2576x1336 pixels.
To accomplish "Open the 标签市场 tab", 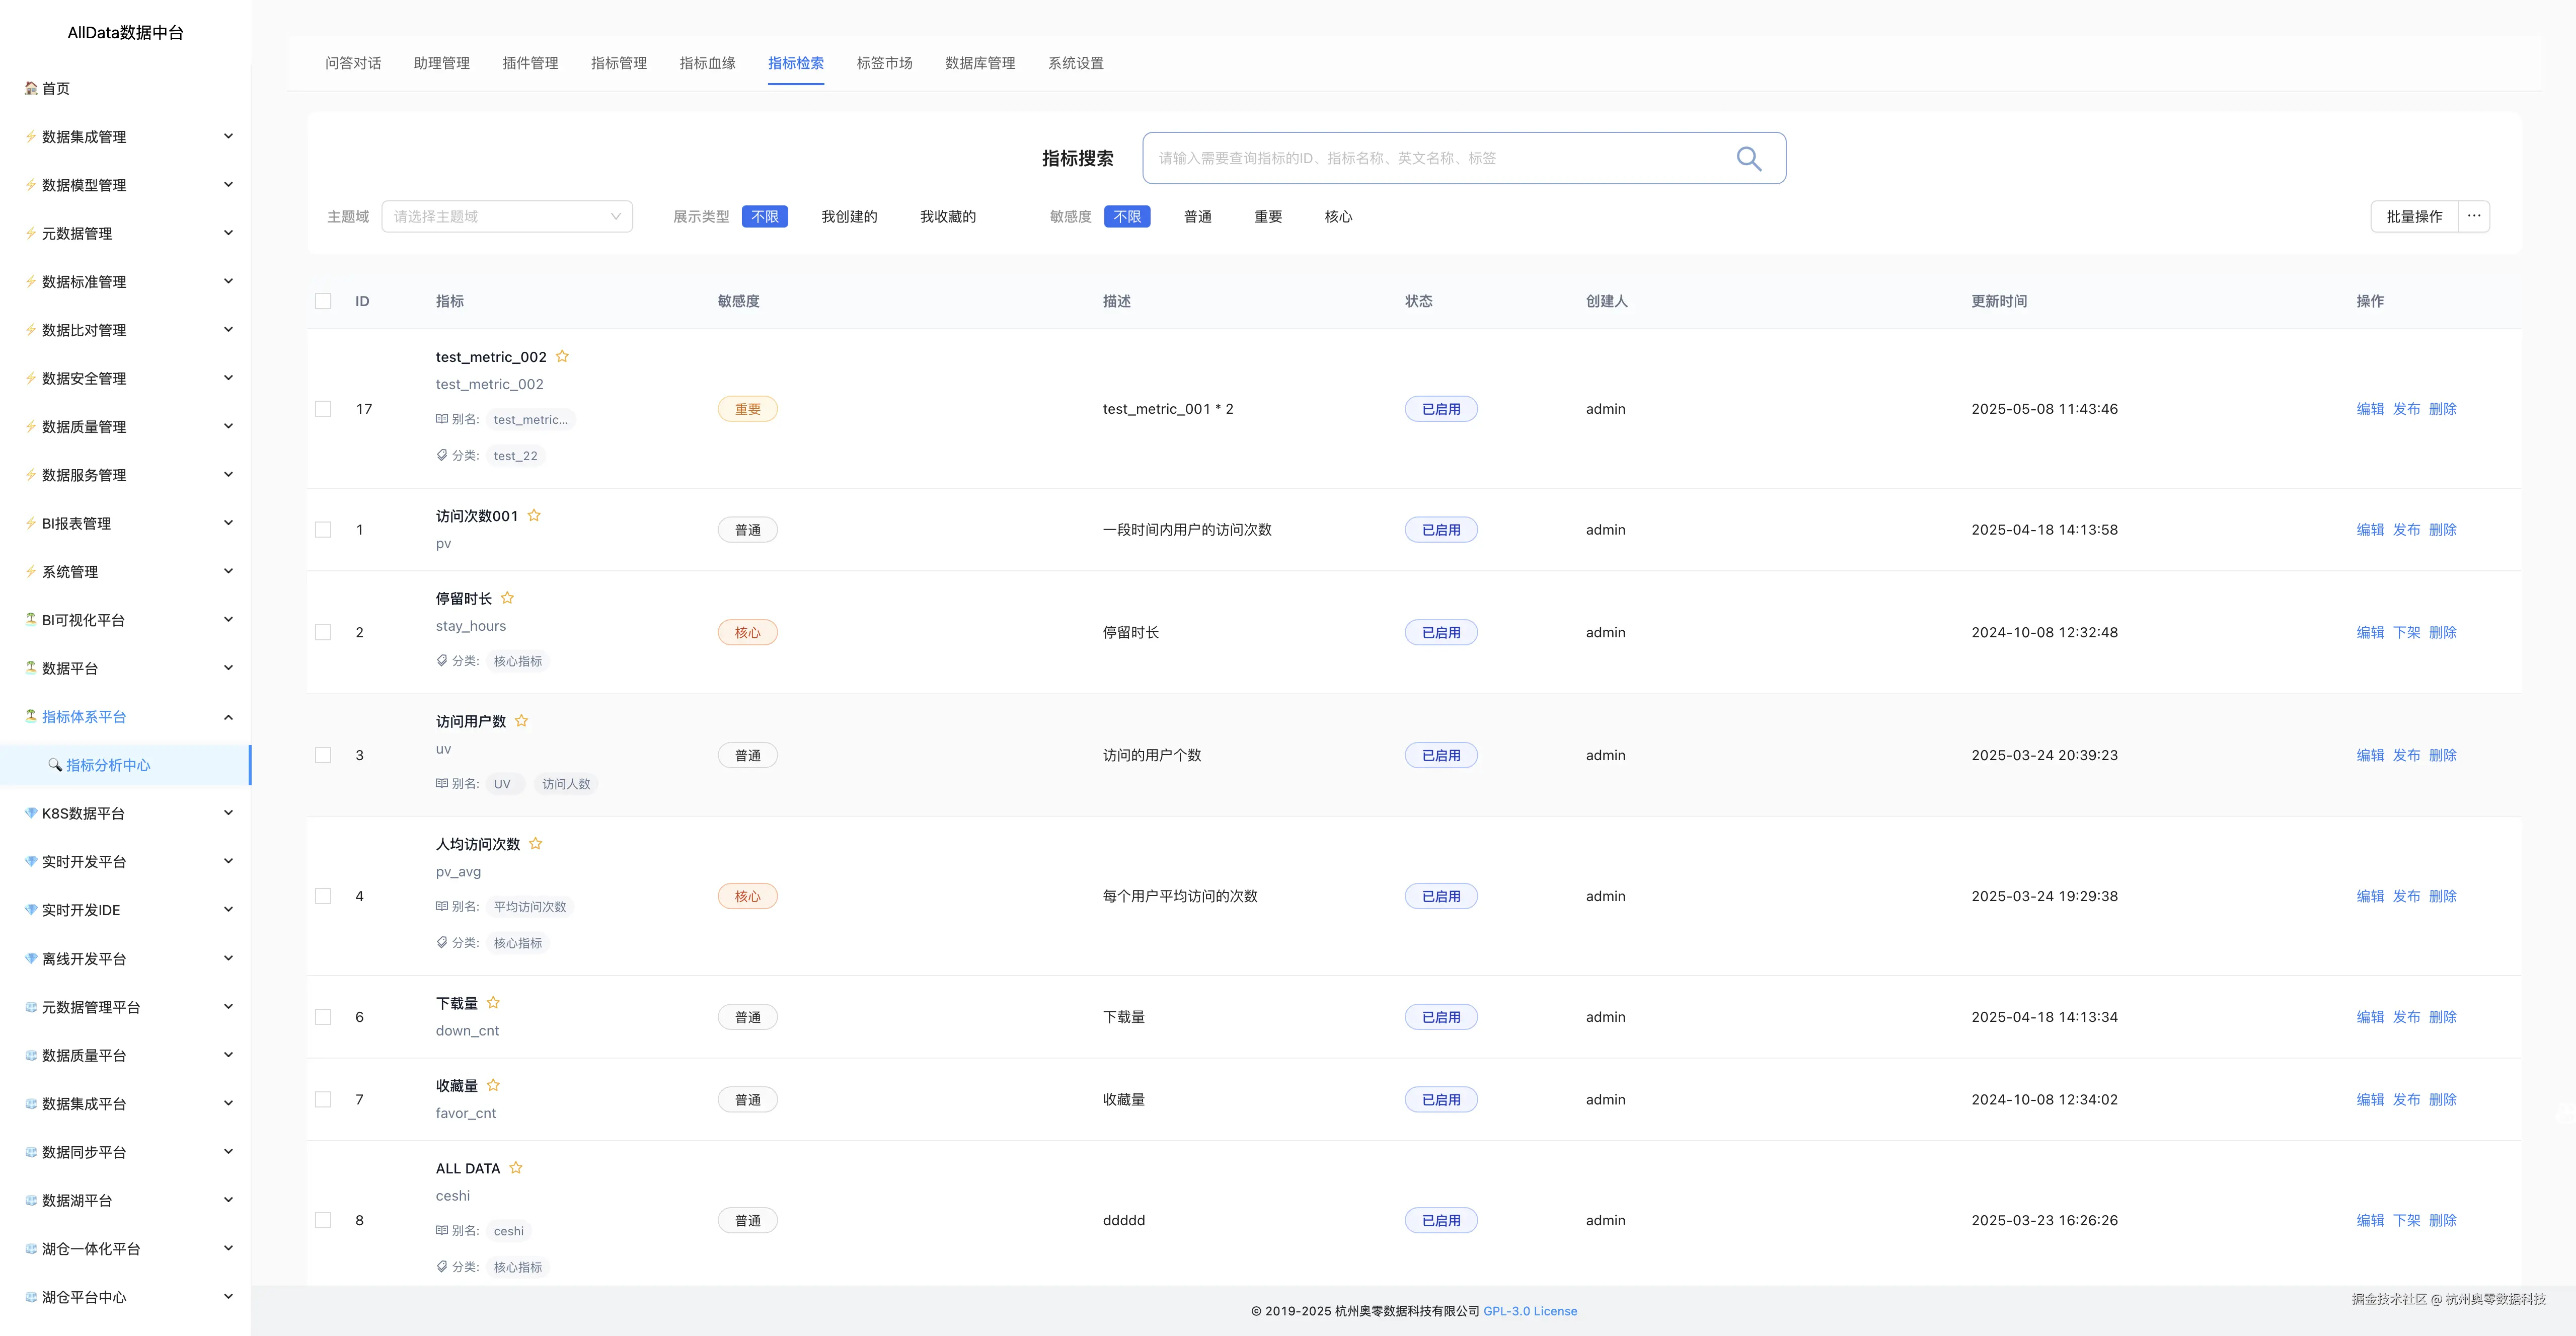I will 884,63.
